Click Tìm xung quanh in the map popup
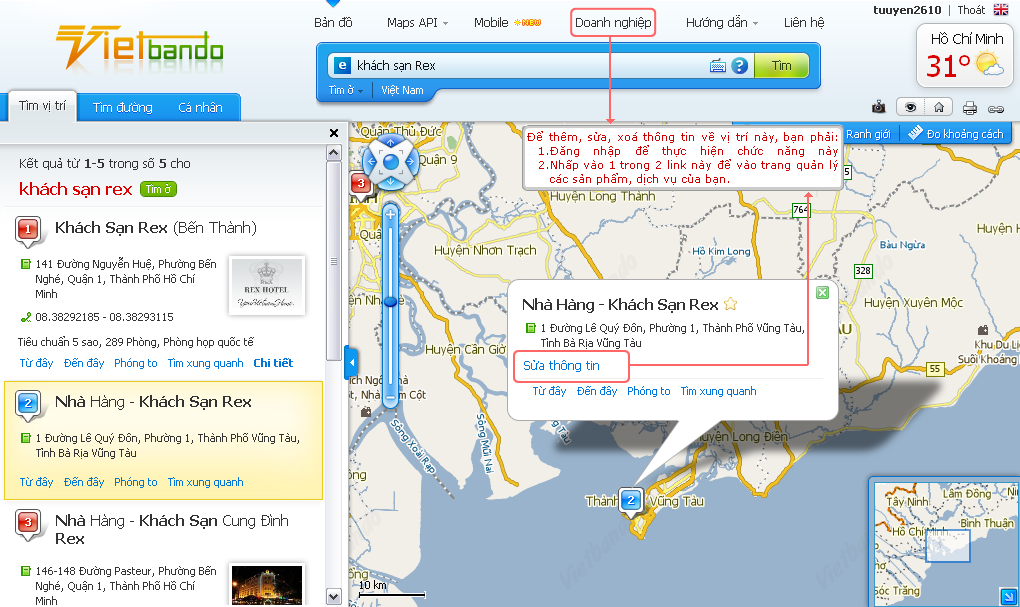 click(x=718, y=391)
